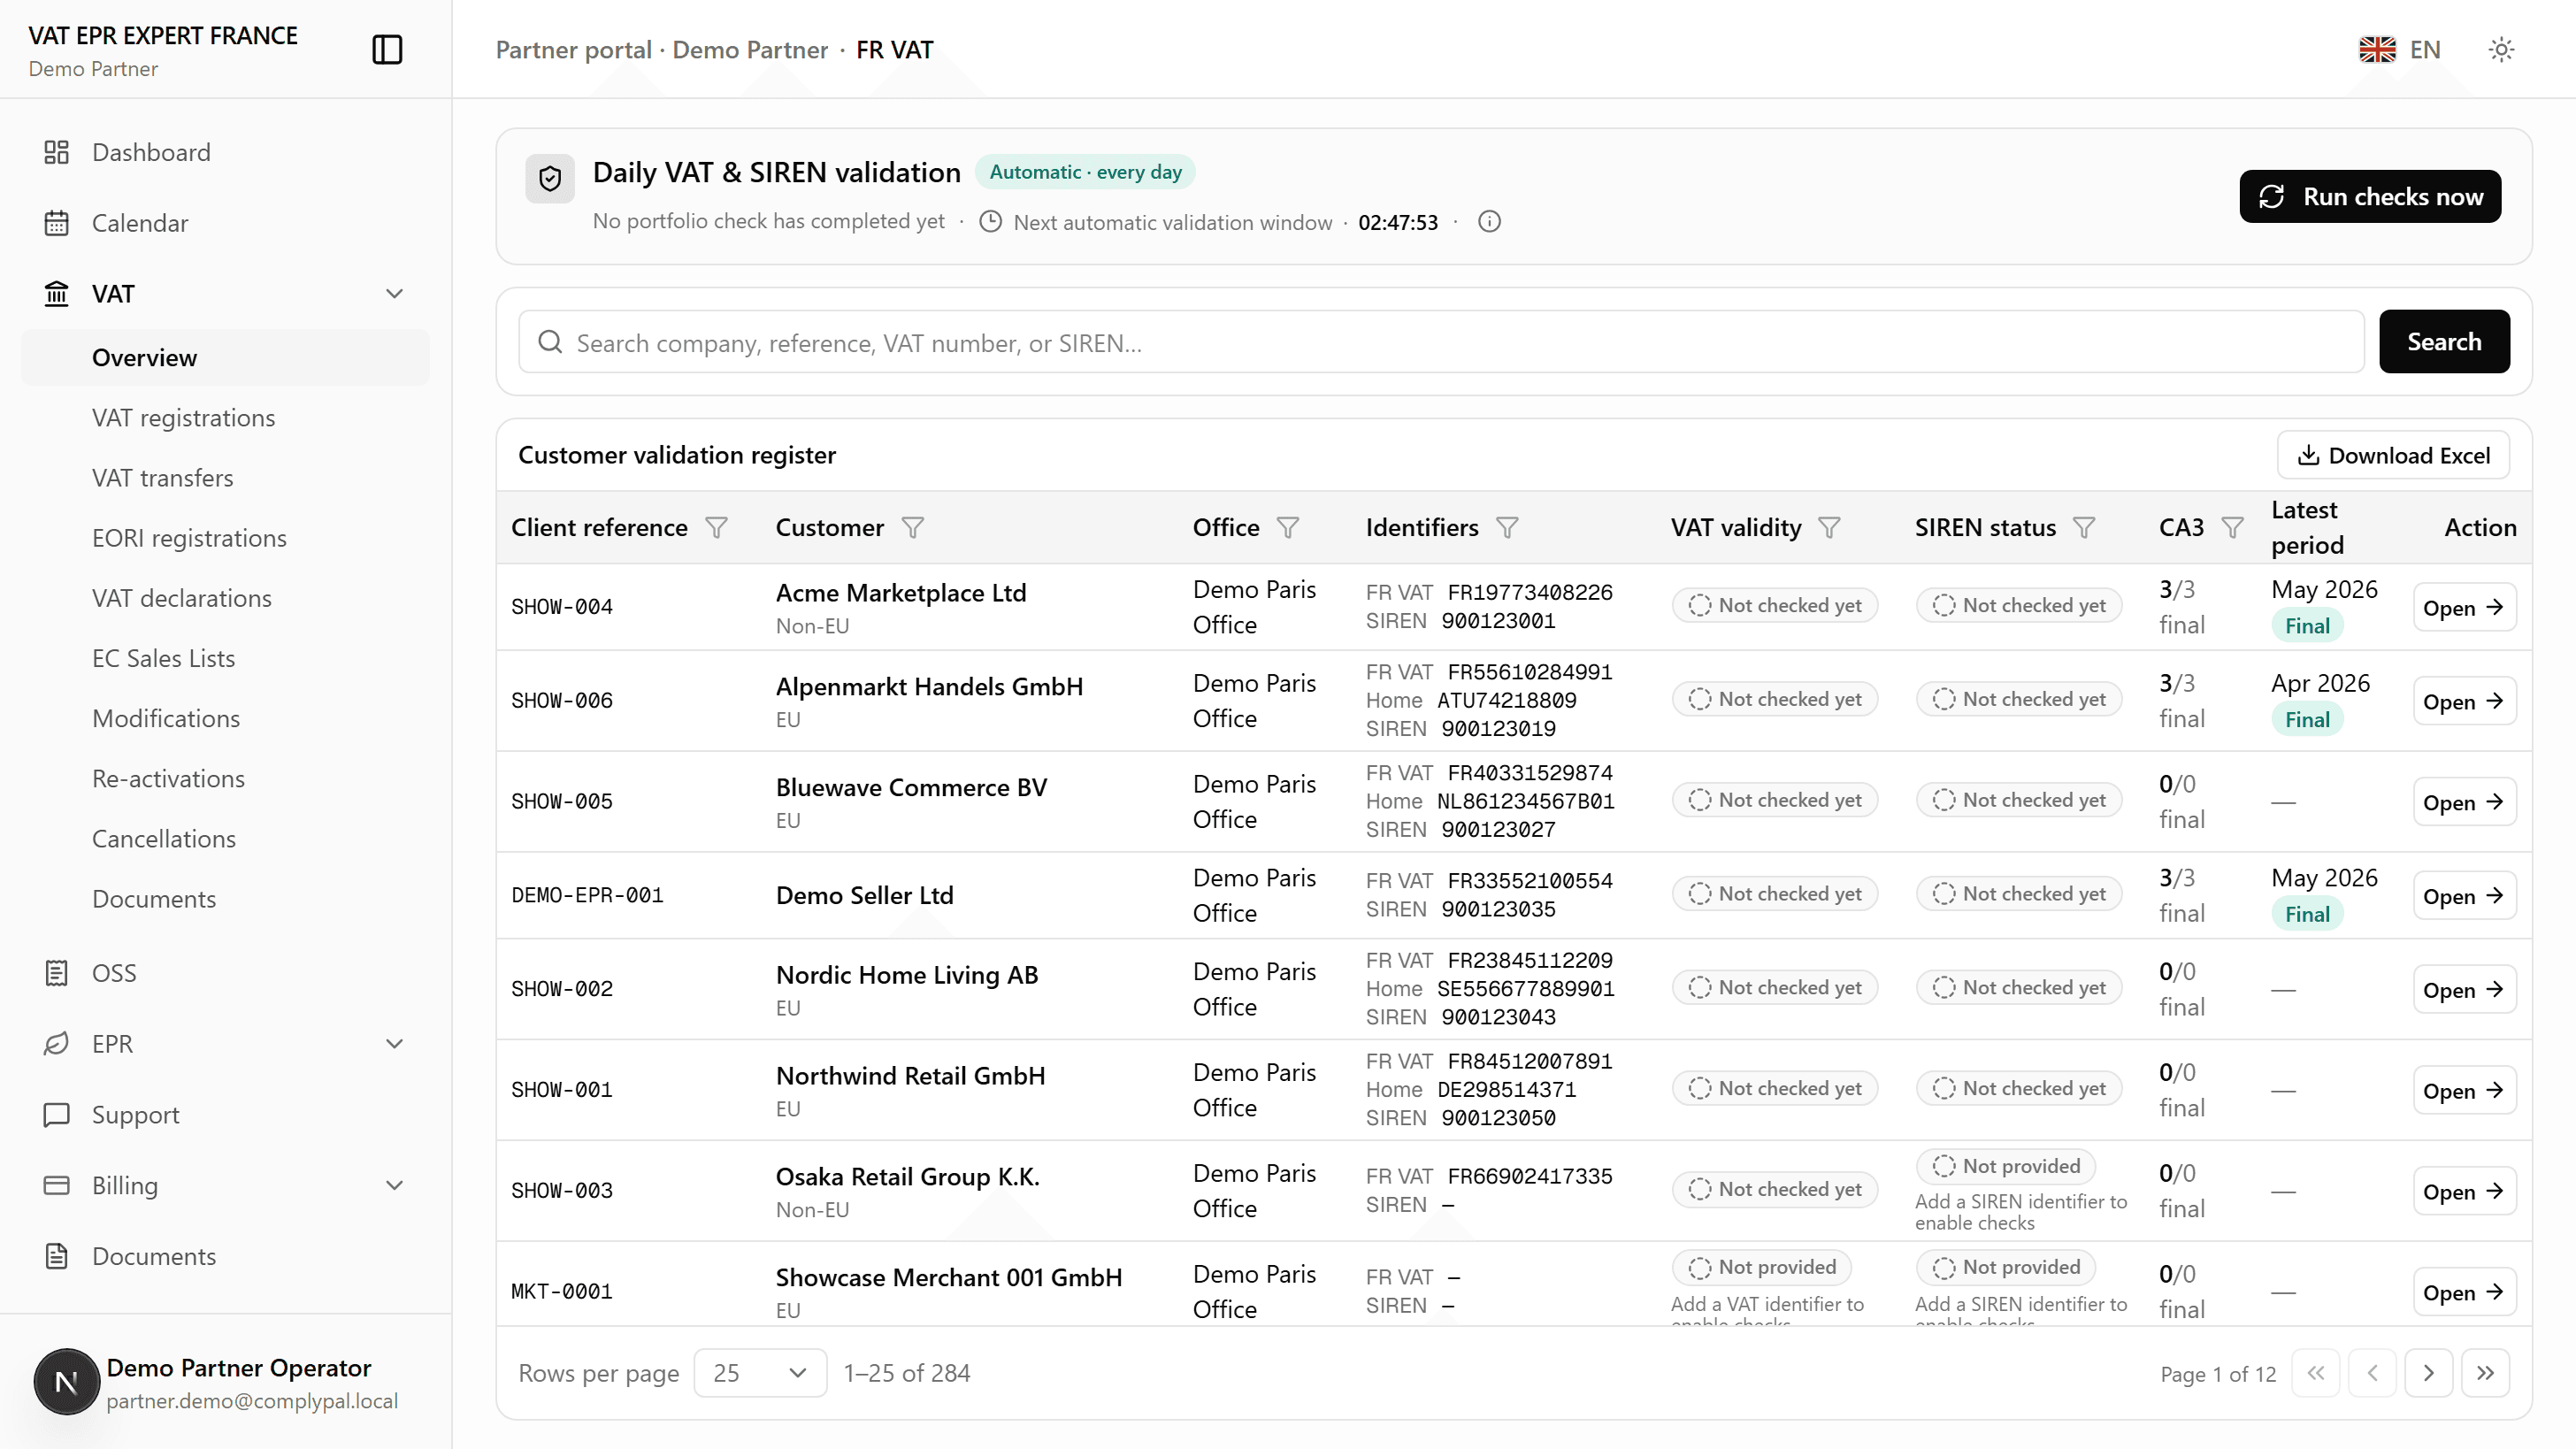Open the Osaka Retail Group K.K. row
Image resolution: width=2576 pixels, height=1449 pixels.
[2464, 1192]
